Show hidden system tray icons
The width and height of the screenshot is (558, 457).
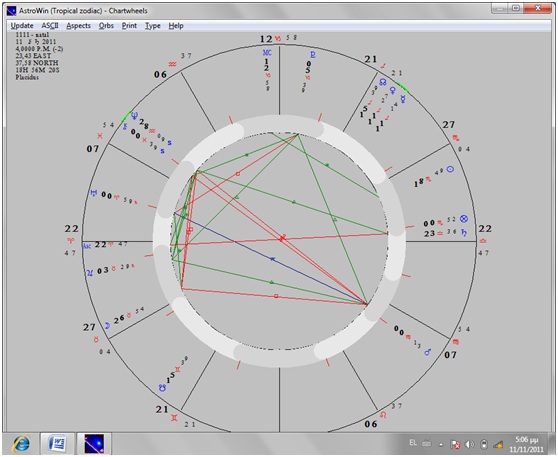(441, 445)
